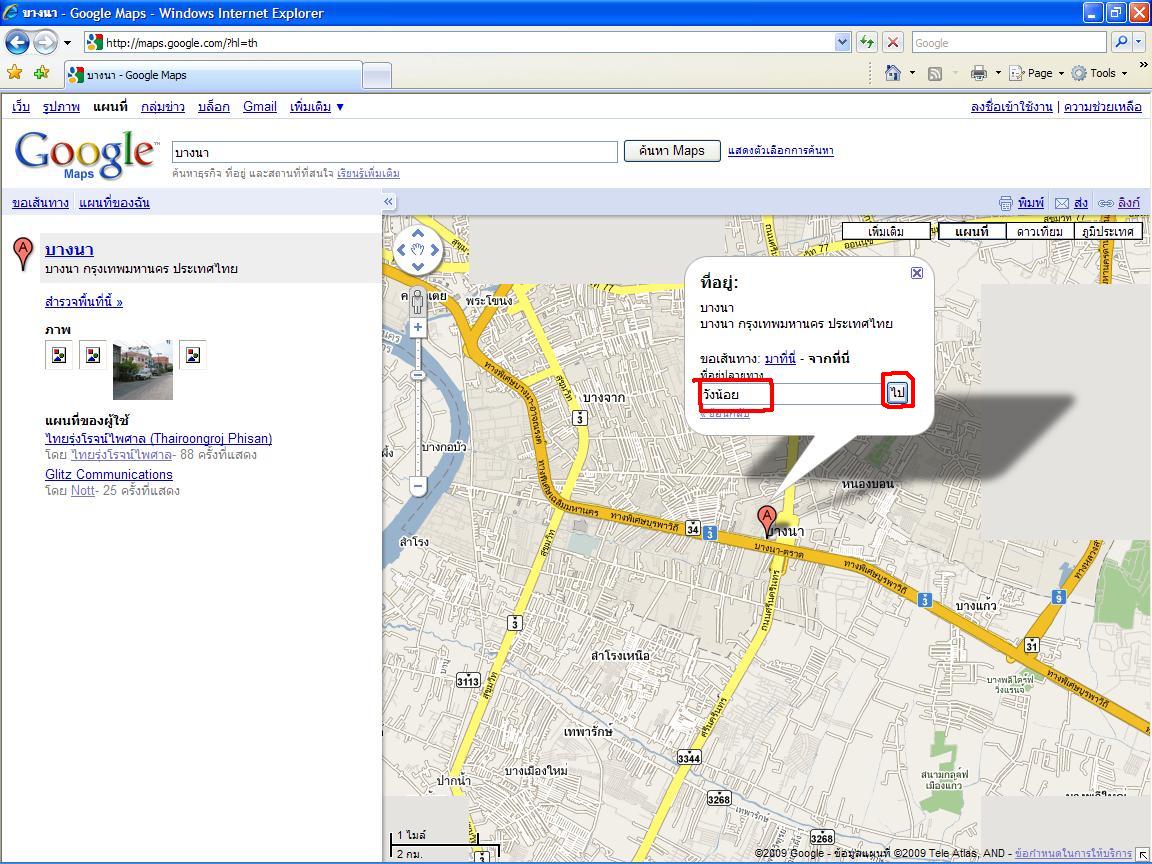Open the ไทยรุ่งโรจน์ไพศาล (Thairoongroj Phisan) map link
This screenshot has height=864, width=1152.
(159, 439)
